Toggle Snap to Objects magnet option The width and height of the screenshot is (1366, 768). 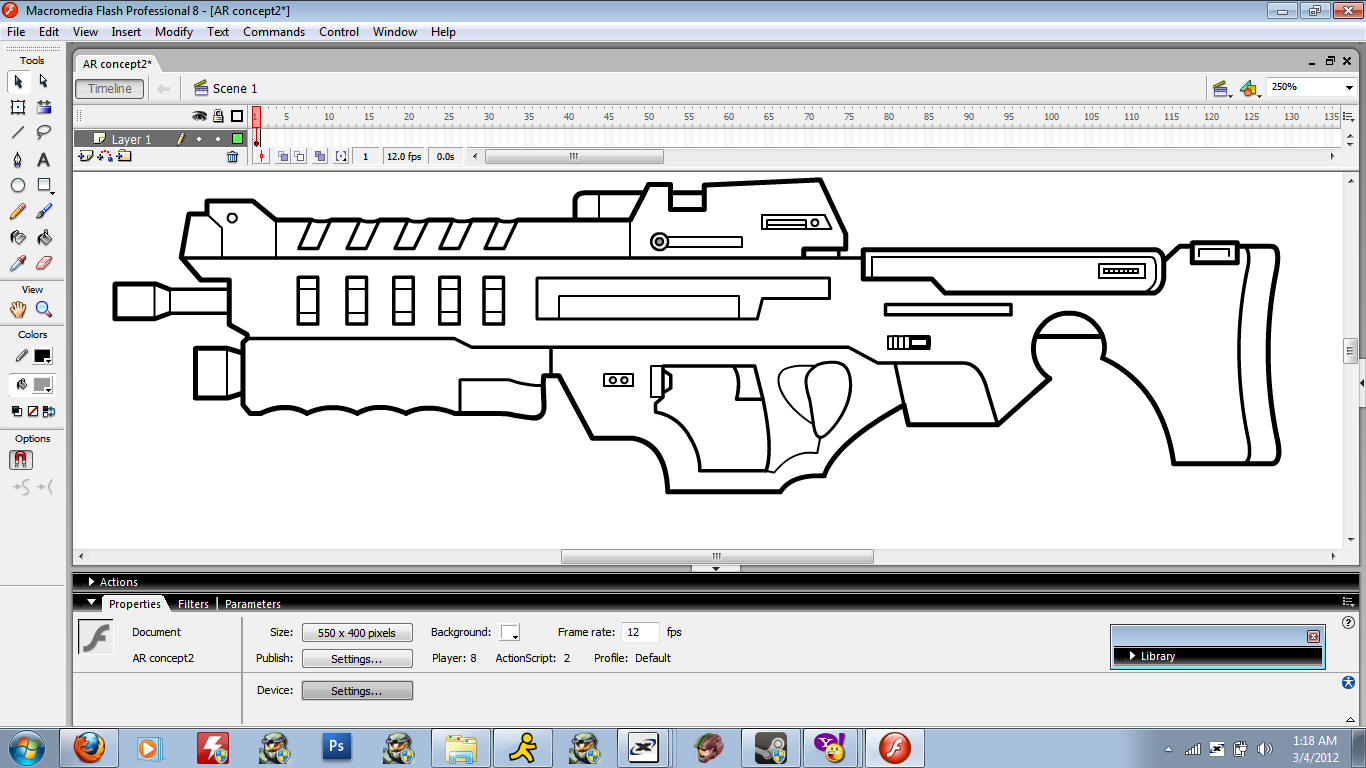point(21,460)
